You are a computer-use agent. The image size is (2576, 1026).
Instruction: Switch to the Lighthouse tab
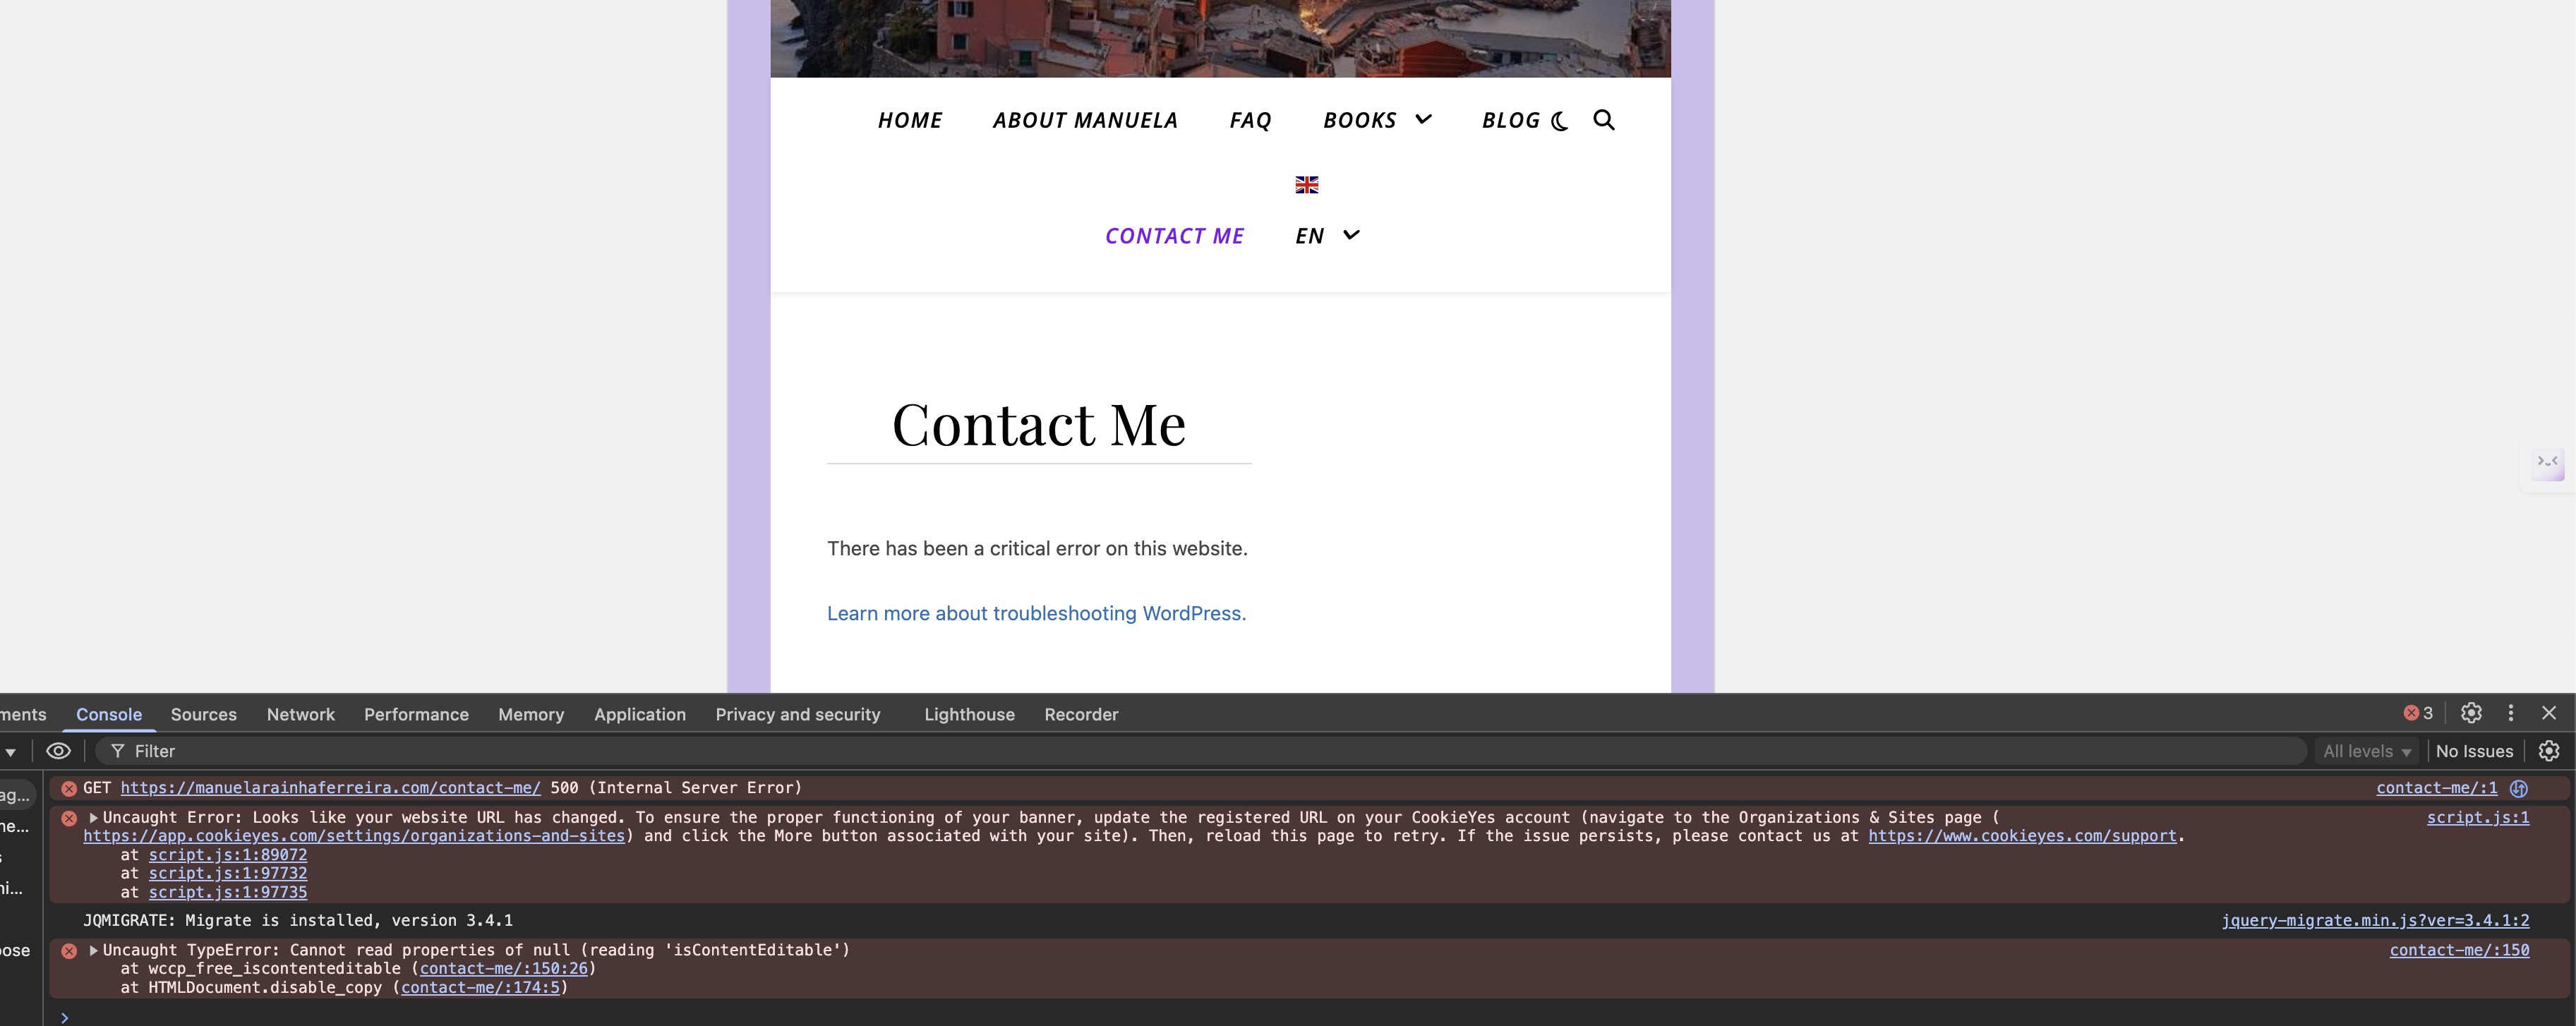point(968,714)
